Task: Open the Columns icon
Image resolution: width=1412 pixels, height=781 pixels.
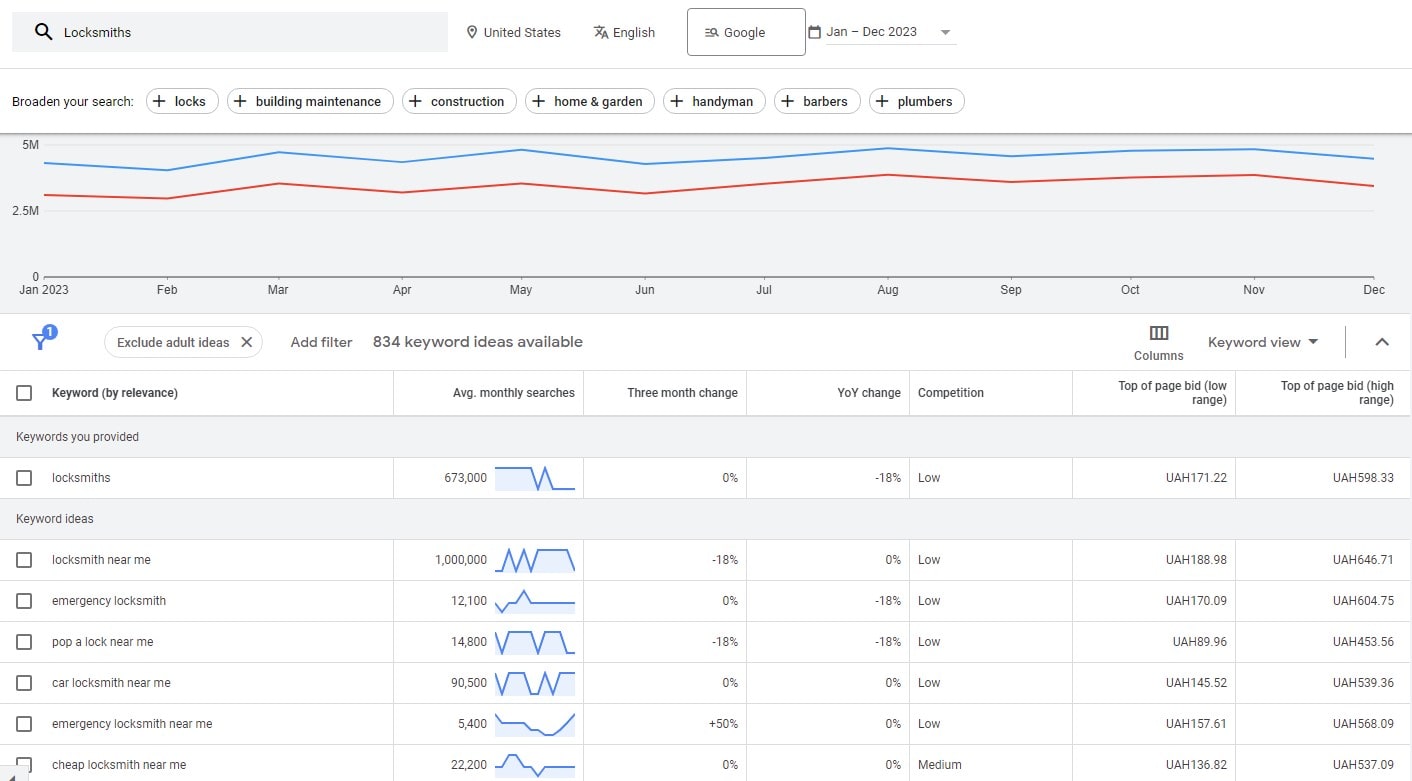Action: (x=1159, y=333)
